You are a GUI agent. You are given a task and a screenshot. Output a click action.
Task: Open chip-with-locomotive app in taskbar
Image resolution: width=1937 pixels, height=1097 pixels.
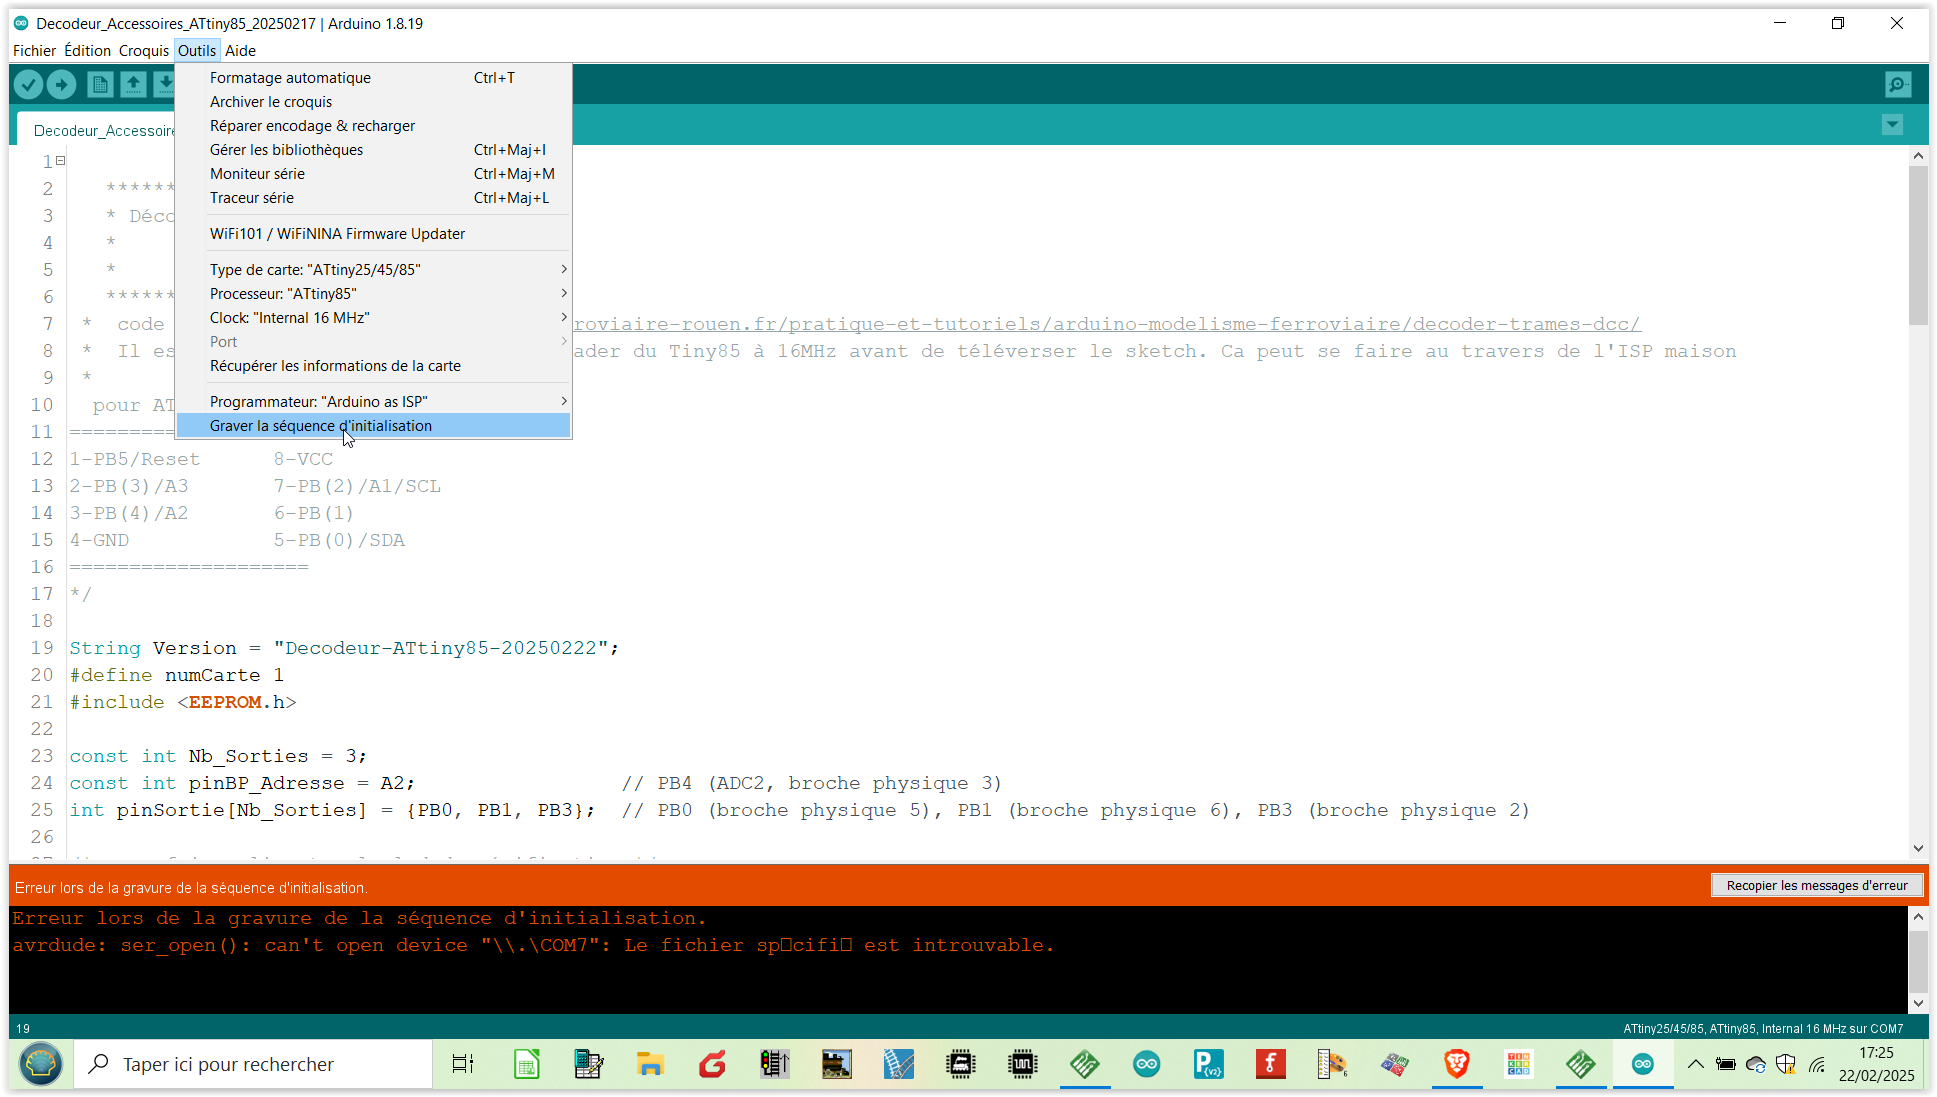[960, 1064]
